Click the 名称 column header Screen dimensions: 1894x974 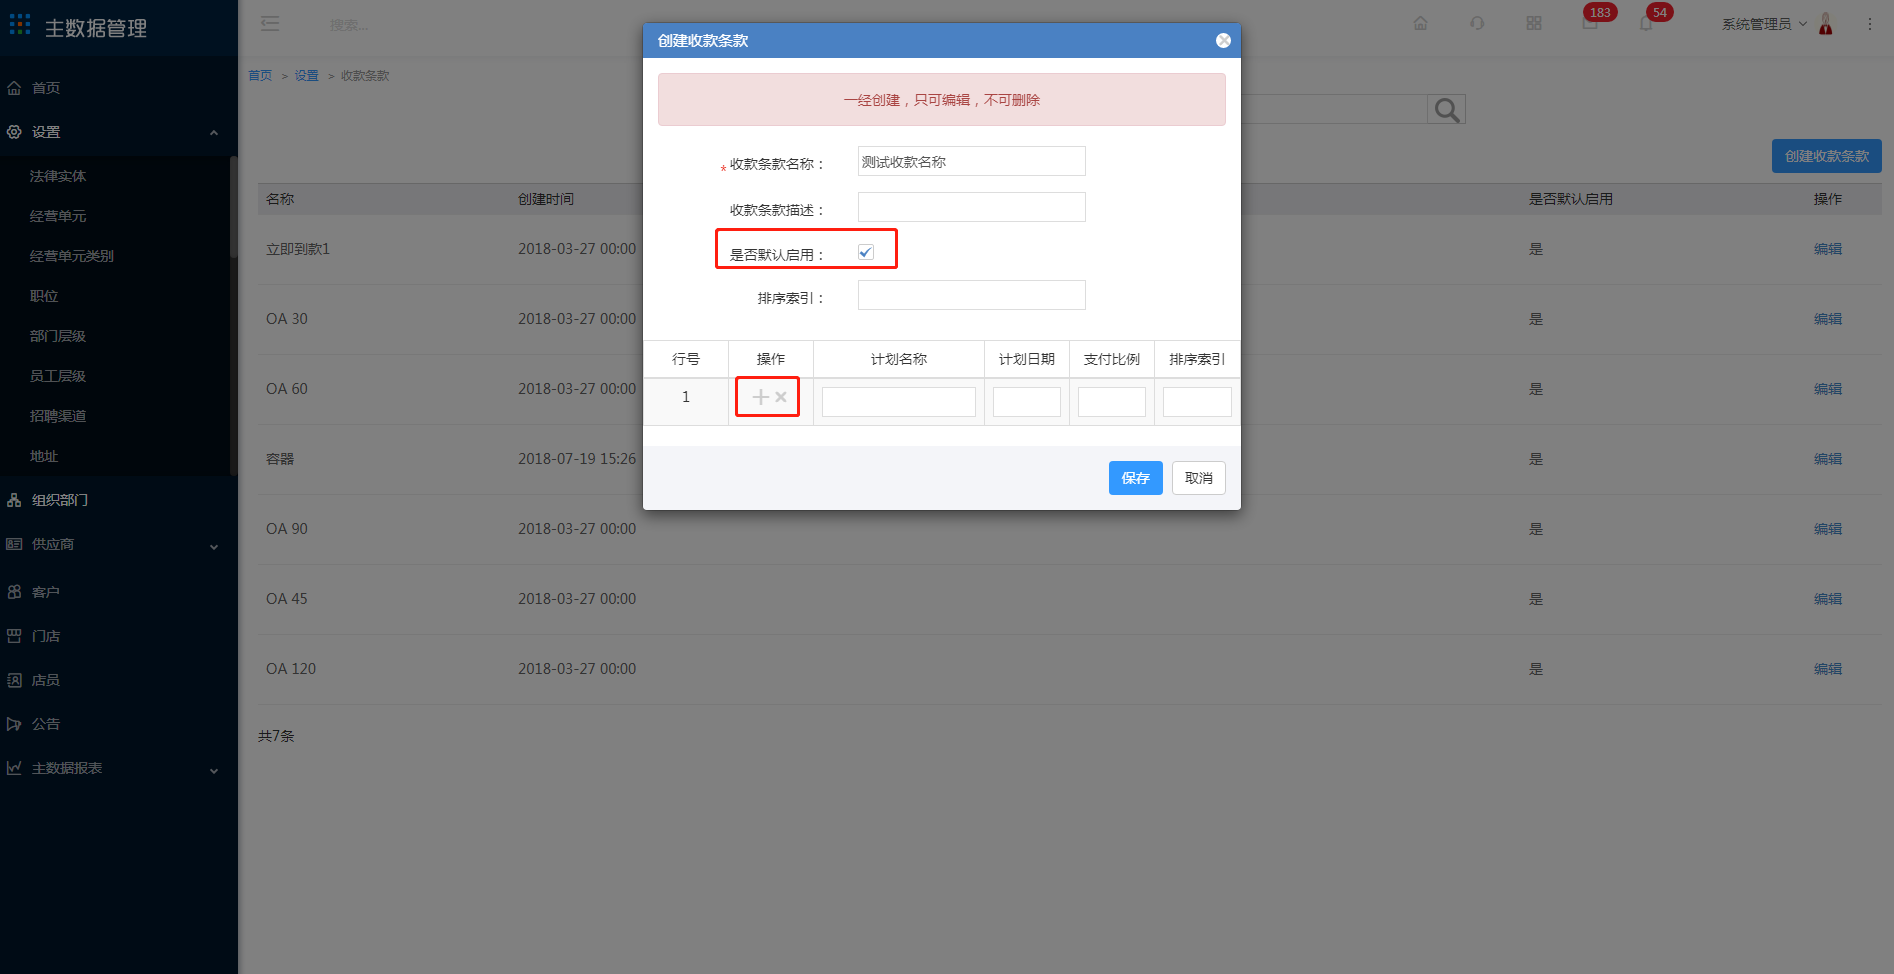coord(280,199)
